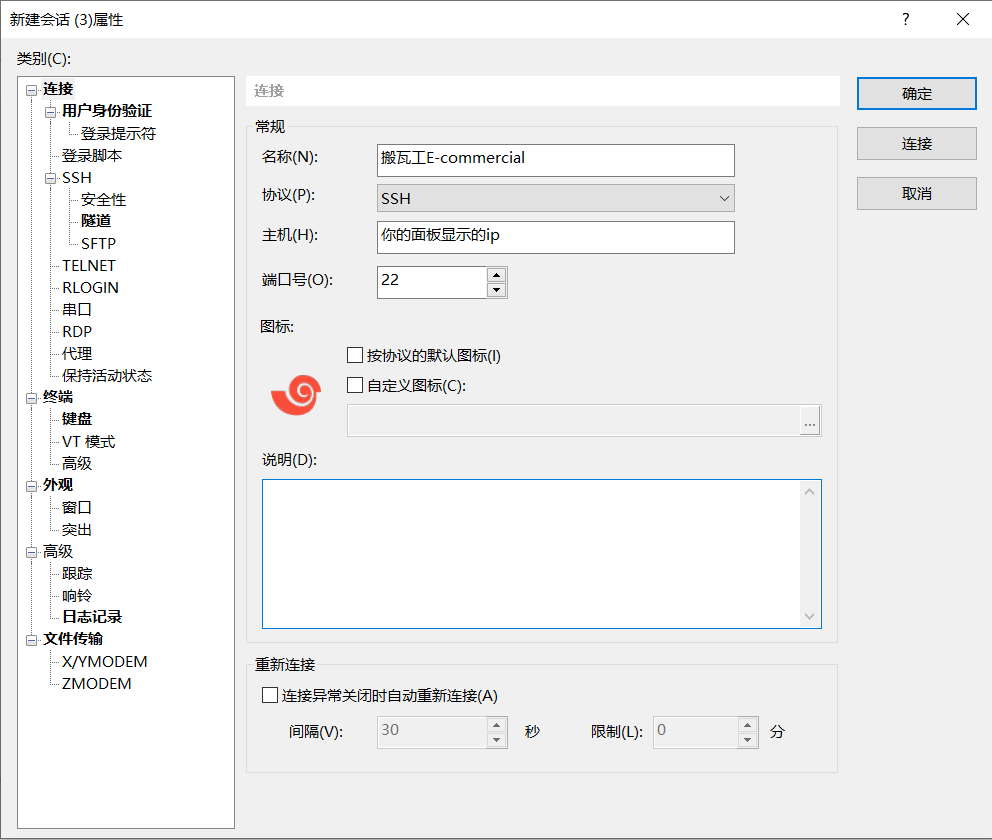Click the browse button for custom icon

(810, 422)
